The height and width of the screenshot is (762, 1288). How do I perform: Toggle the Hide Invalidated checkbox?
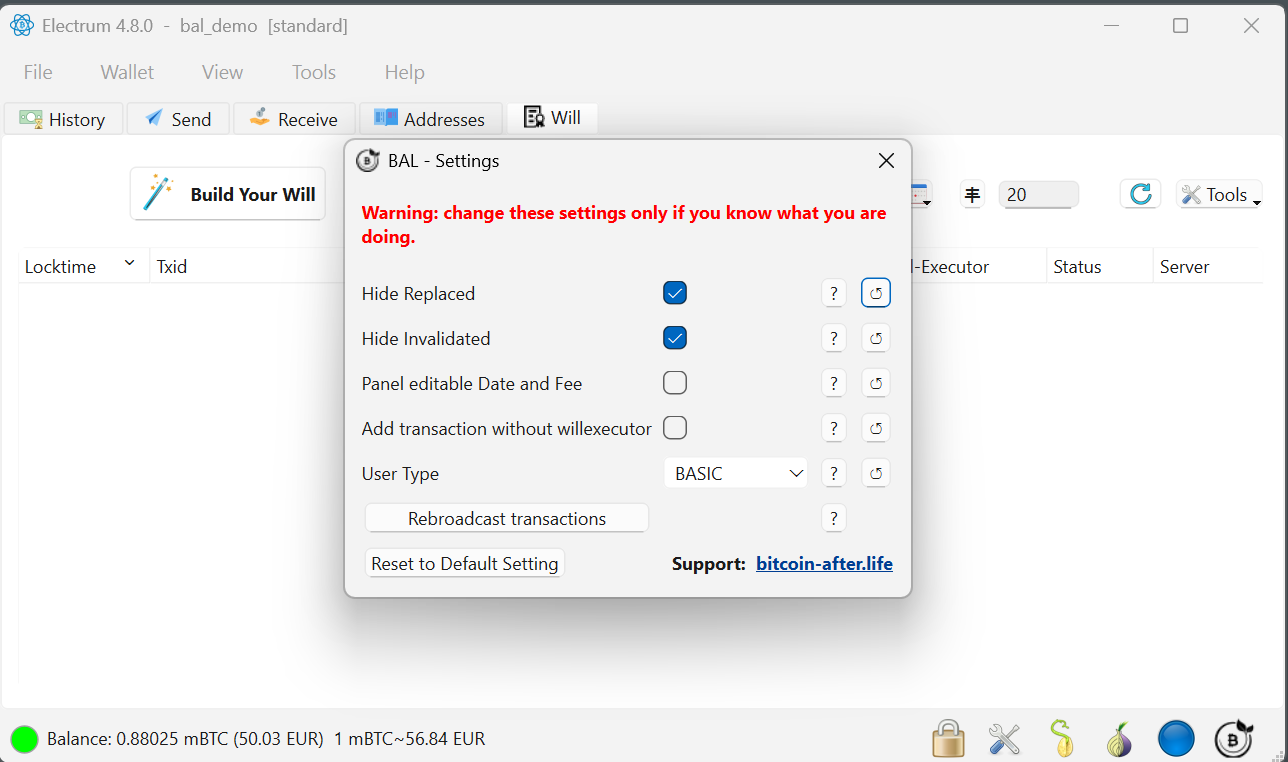pos(675,338)
